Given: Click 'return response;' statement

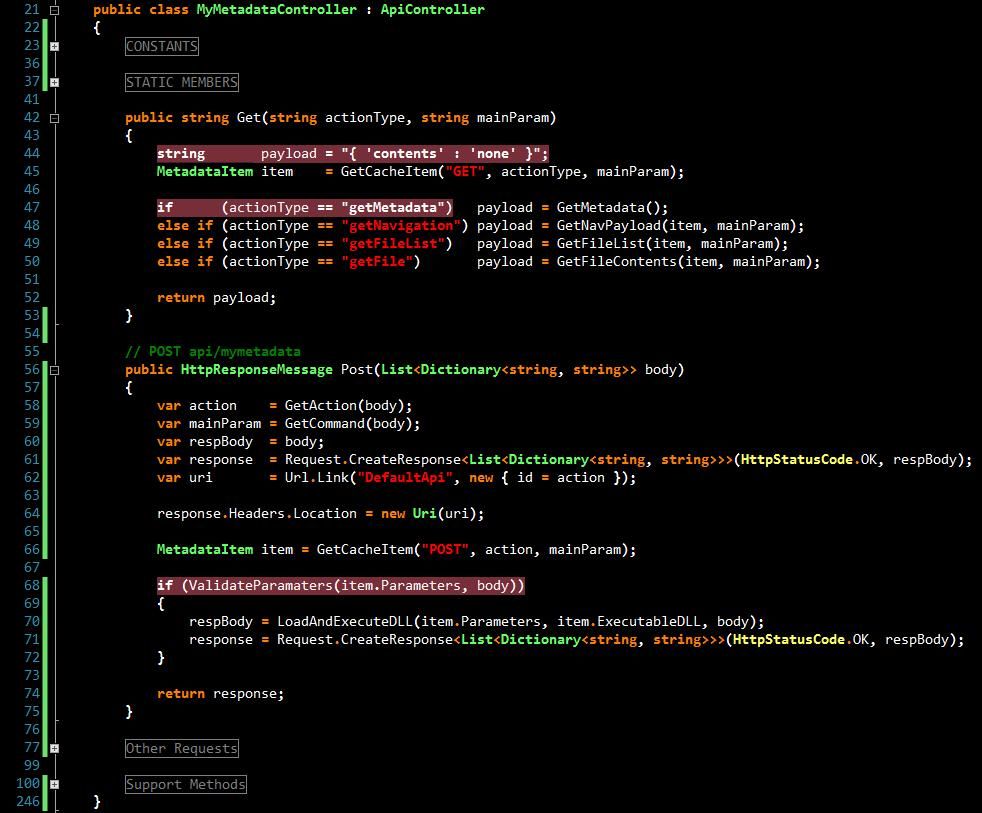Looking at the screenshot, I should click(220, 694).
